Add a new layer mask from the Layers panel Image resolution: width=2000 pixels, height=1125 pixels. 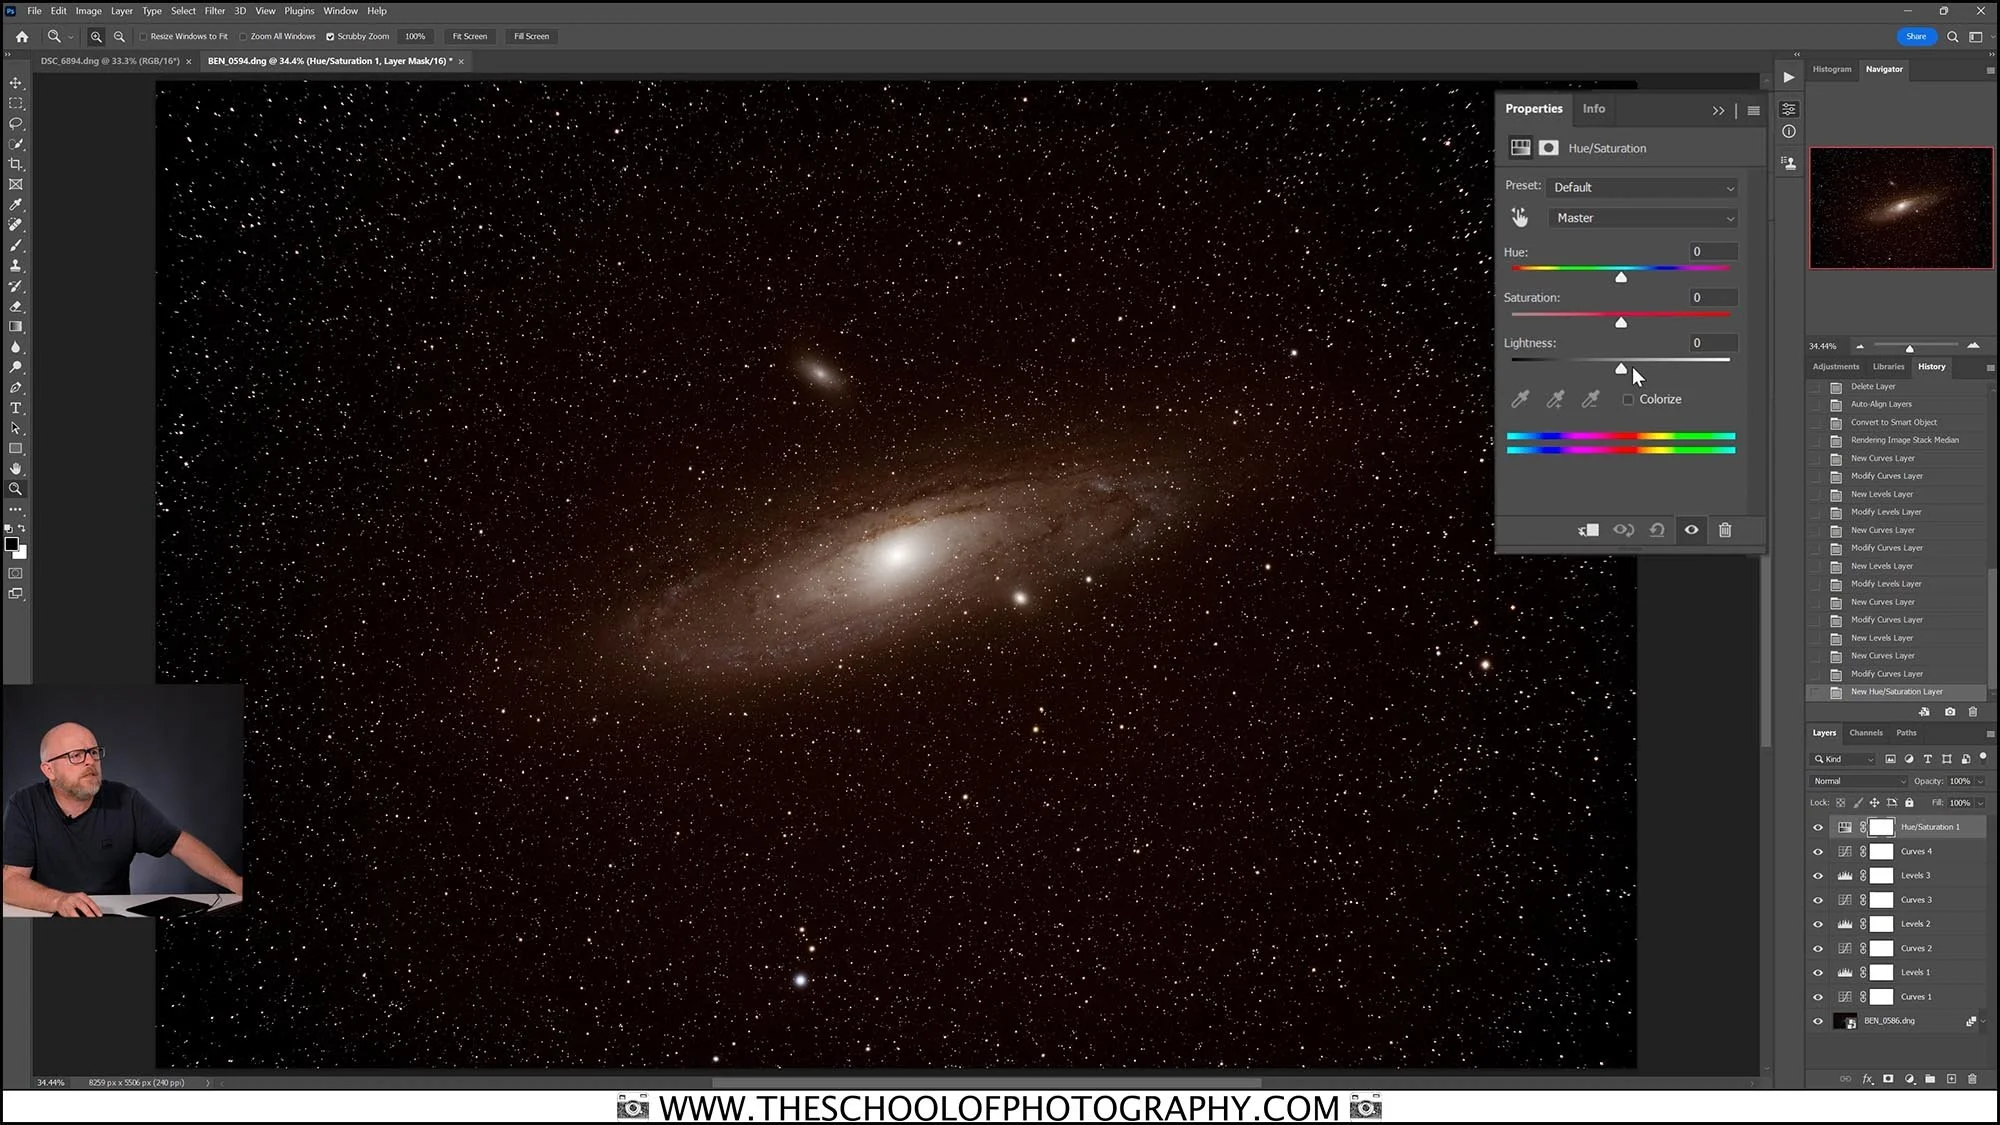point(1888,1079)
